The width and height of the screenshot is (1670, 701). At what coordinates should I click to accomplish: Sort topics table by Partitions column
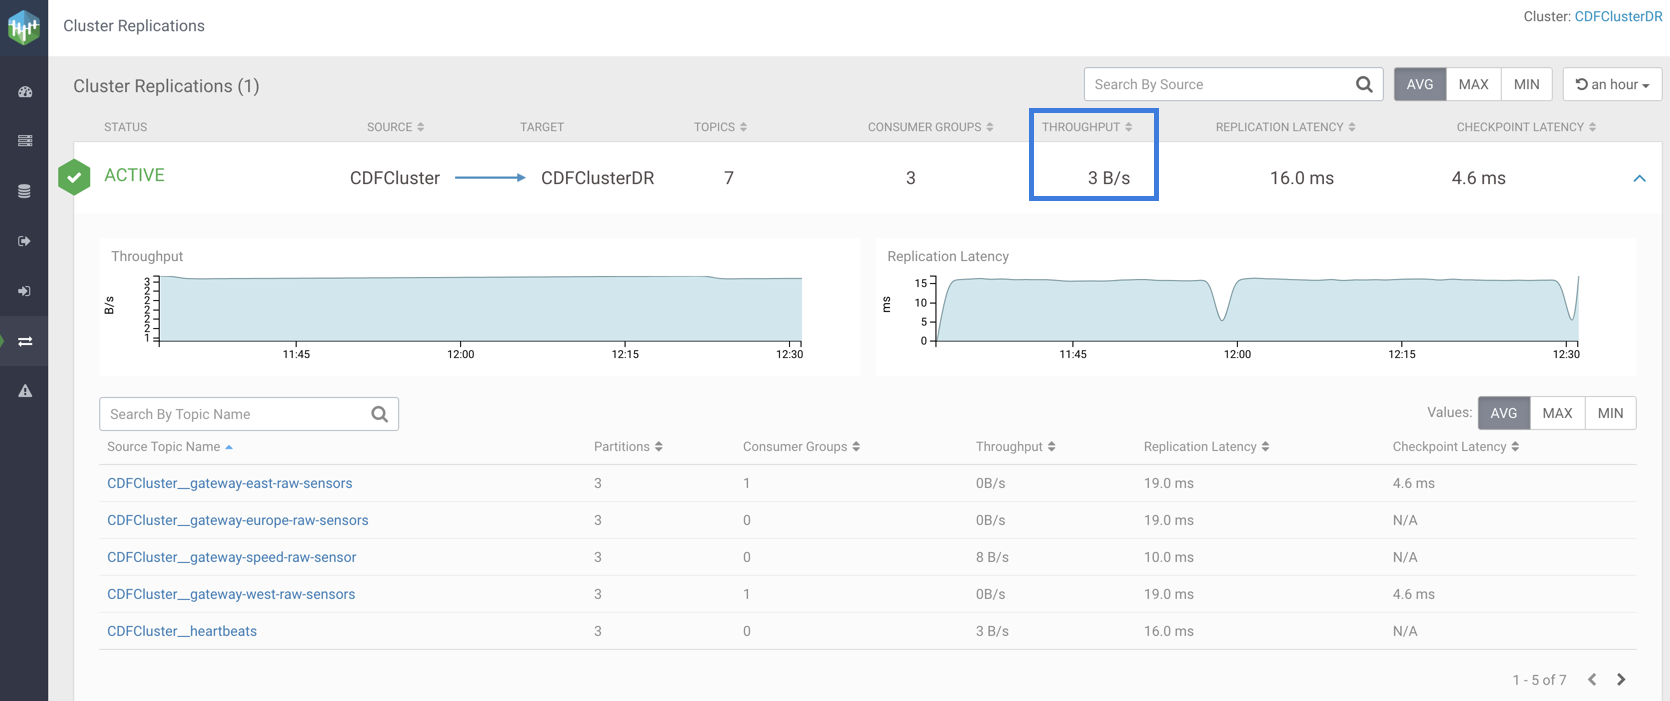[x=628, y=447]
